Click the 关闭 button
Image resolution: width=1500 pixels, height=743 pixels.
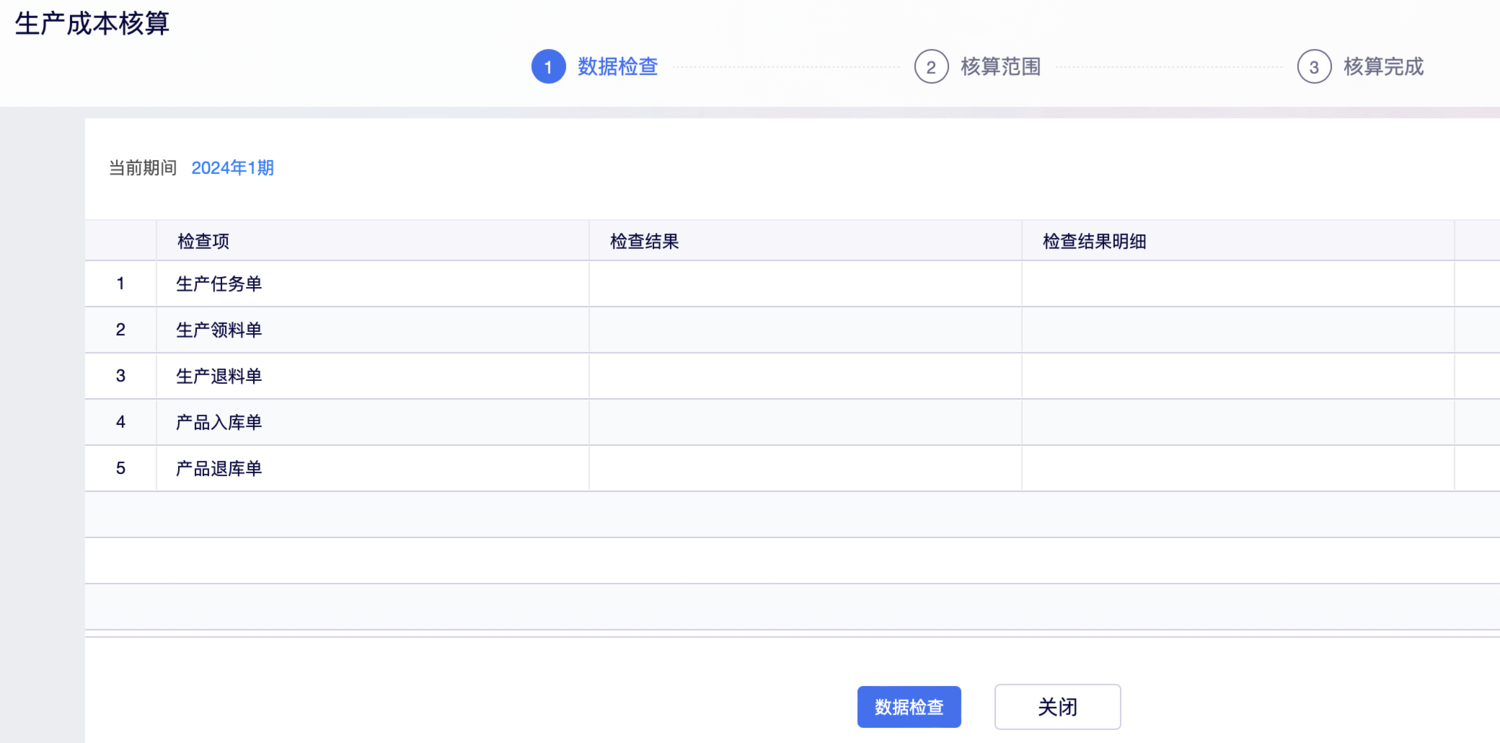pyautogui.click(x=1057, y=707)
